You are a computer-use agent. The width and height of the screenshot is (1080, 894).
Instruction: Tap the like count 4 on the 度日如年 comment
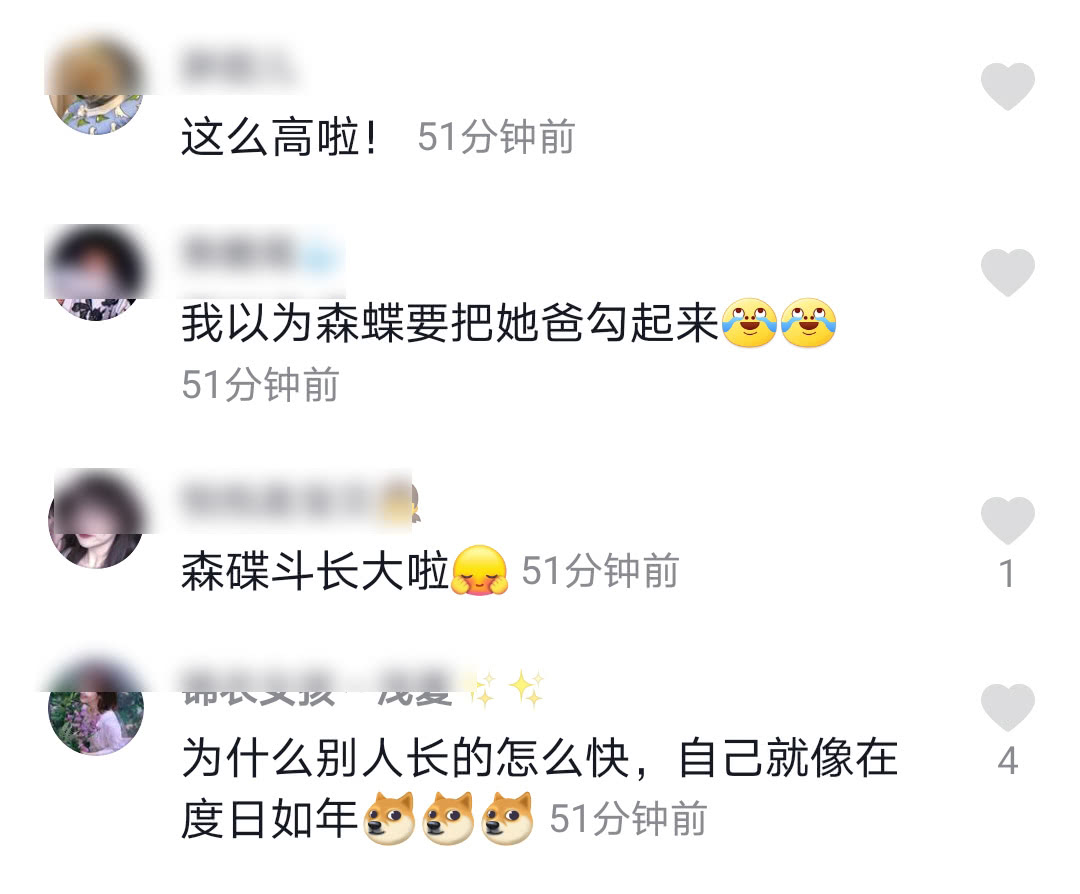[1008, 761]
